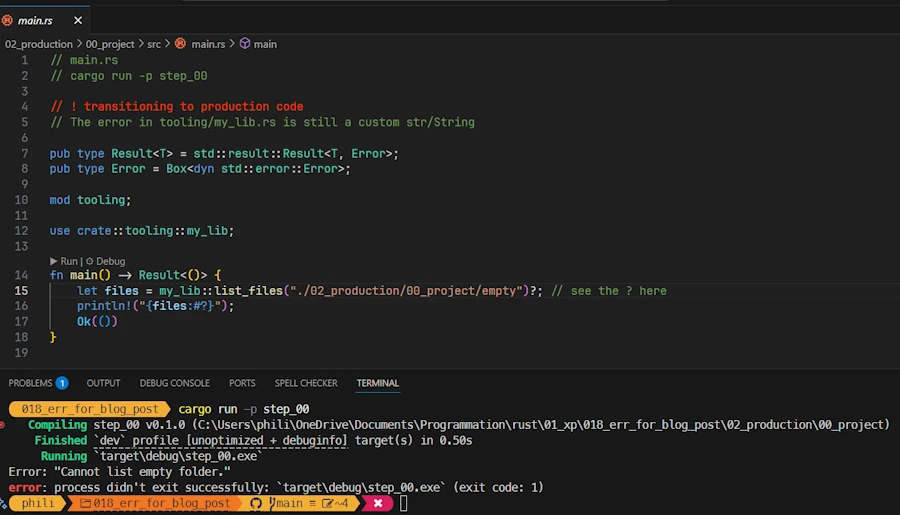
Task: Click the red X status in prompt
Action: click(x=378, y=504)
